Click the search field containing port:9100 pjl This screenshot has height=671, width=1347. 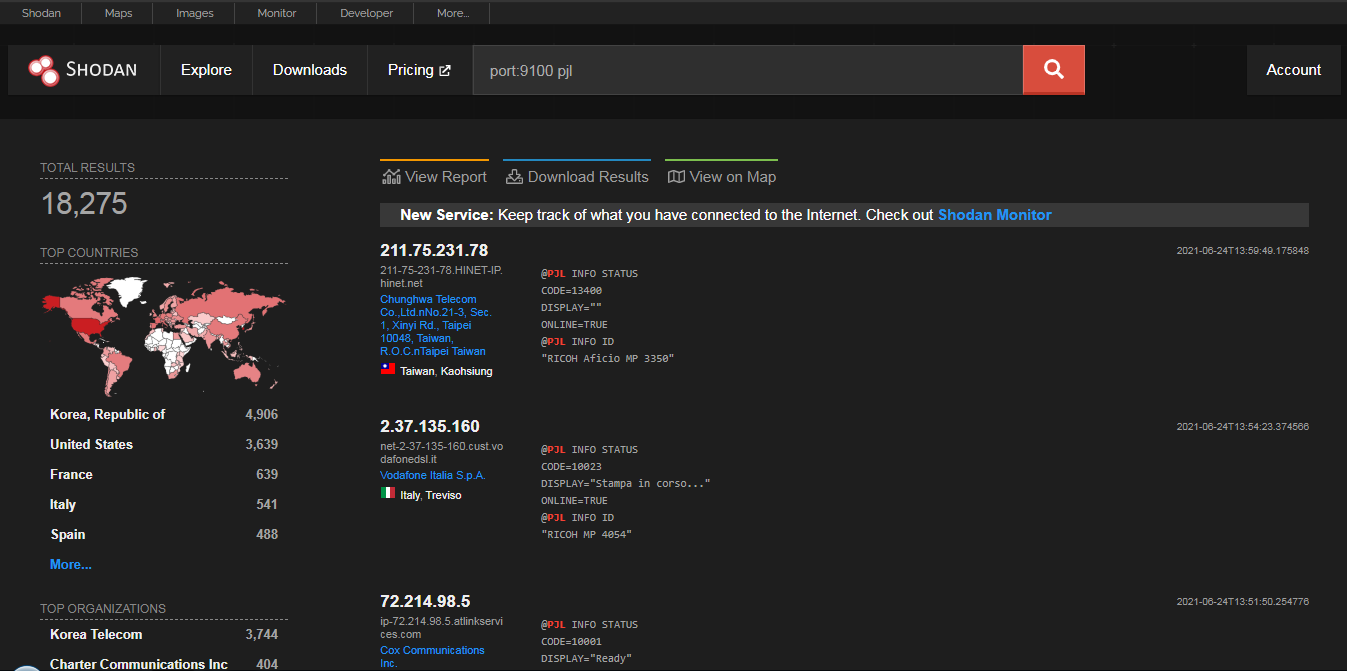[x=748, y=70]
